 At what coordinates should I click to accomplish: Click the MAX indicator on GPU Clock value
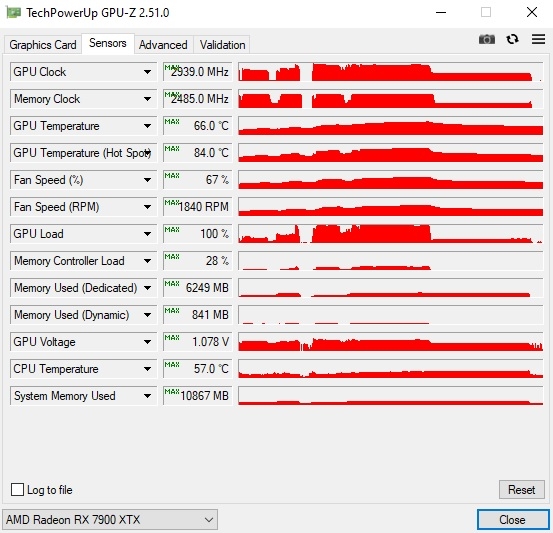[172, 67]
